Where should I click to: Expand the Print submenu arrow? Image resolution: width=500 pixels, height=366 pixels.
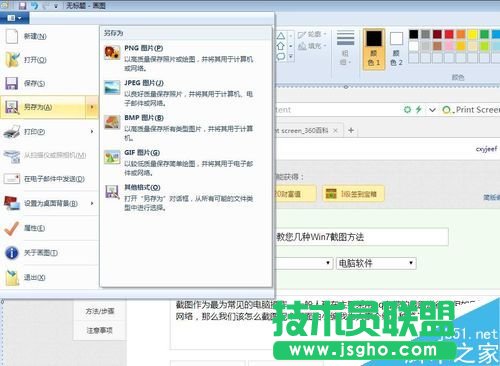click(x=92, y=132)
